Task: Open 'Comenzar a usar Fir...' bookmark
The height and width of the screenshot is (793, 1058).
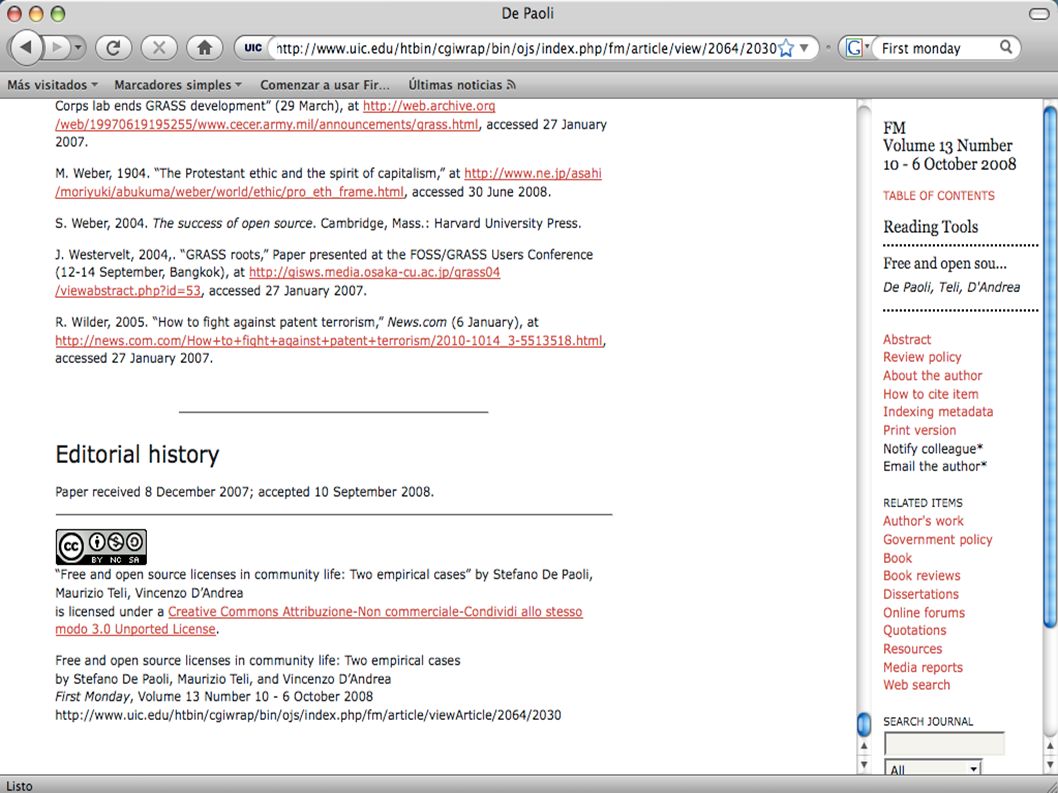Action: (325, 85)
